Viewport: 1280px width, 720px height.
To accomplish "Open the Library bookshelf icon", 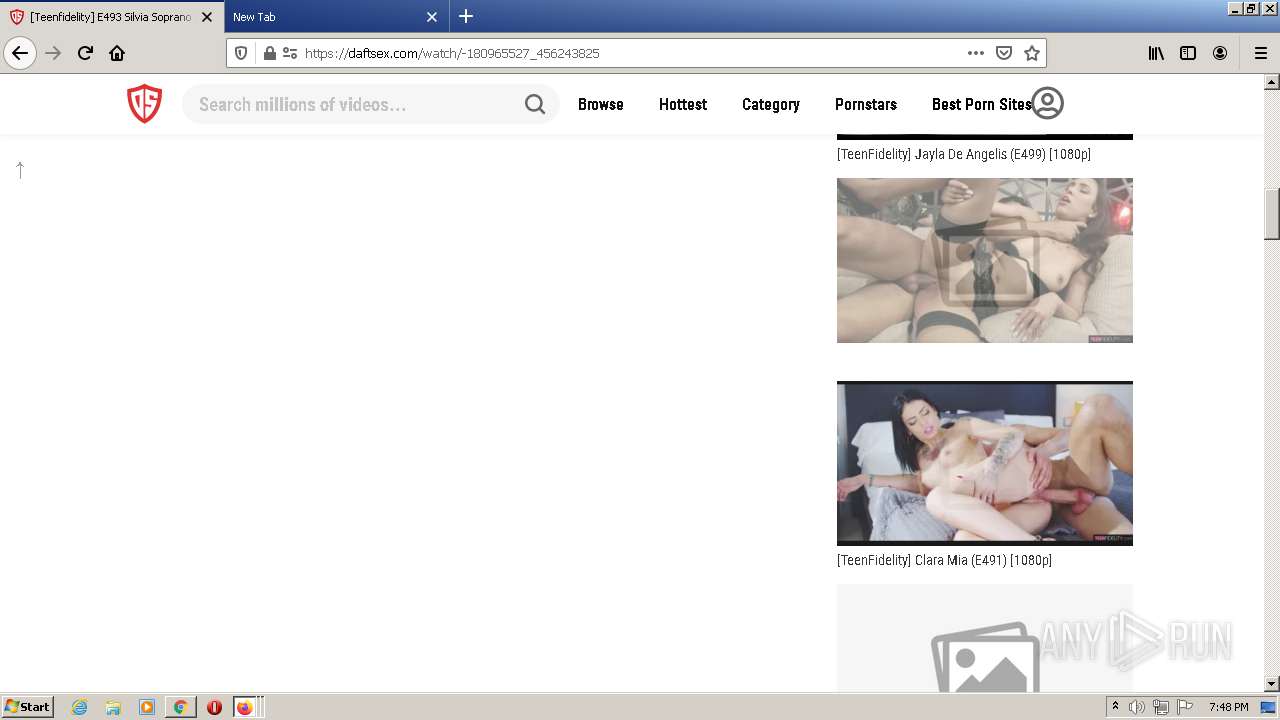I will (x=1156, y=53).
